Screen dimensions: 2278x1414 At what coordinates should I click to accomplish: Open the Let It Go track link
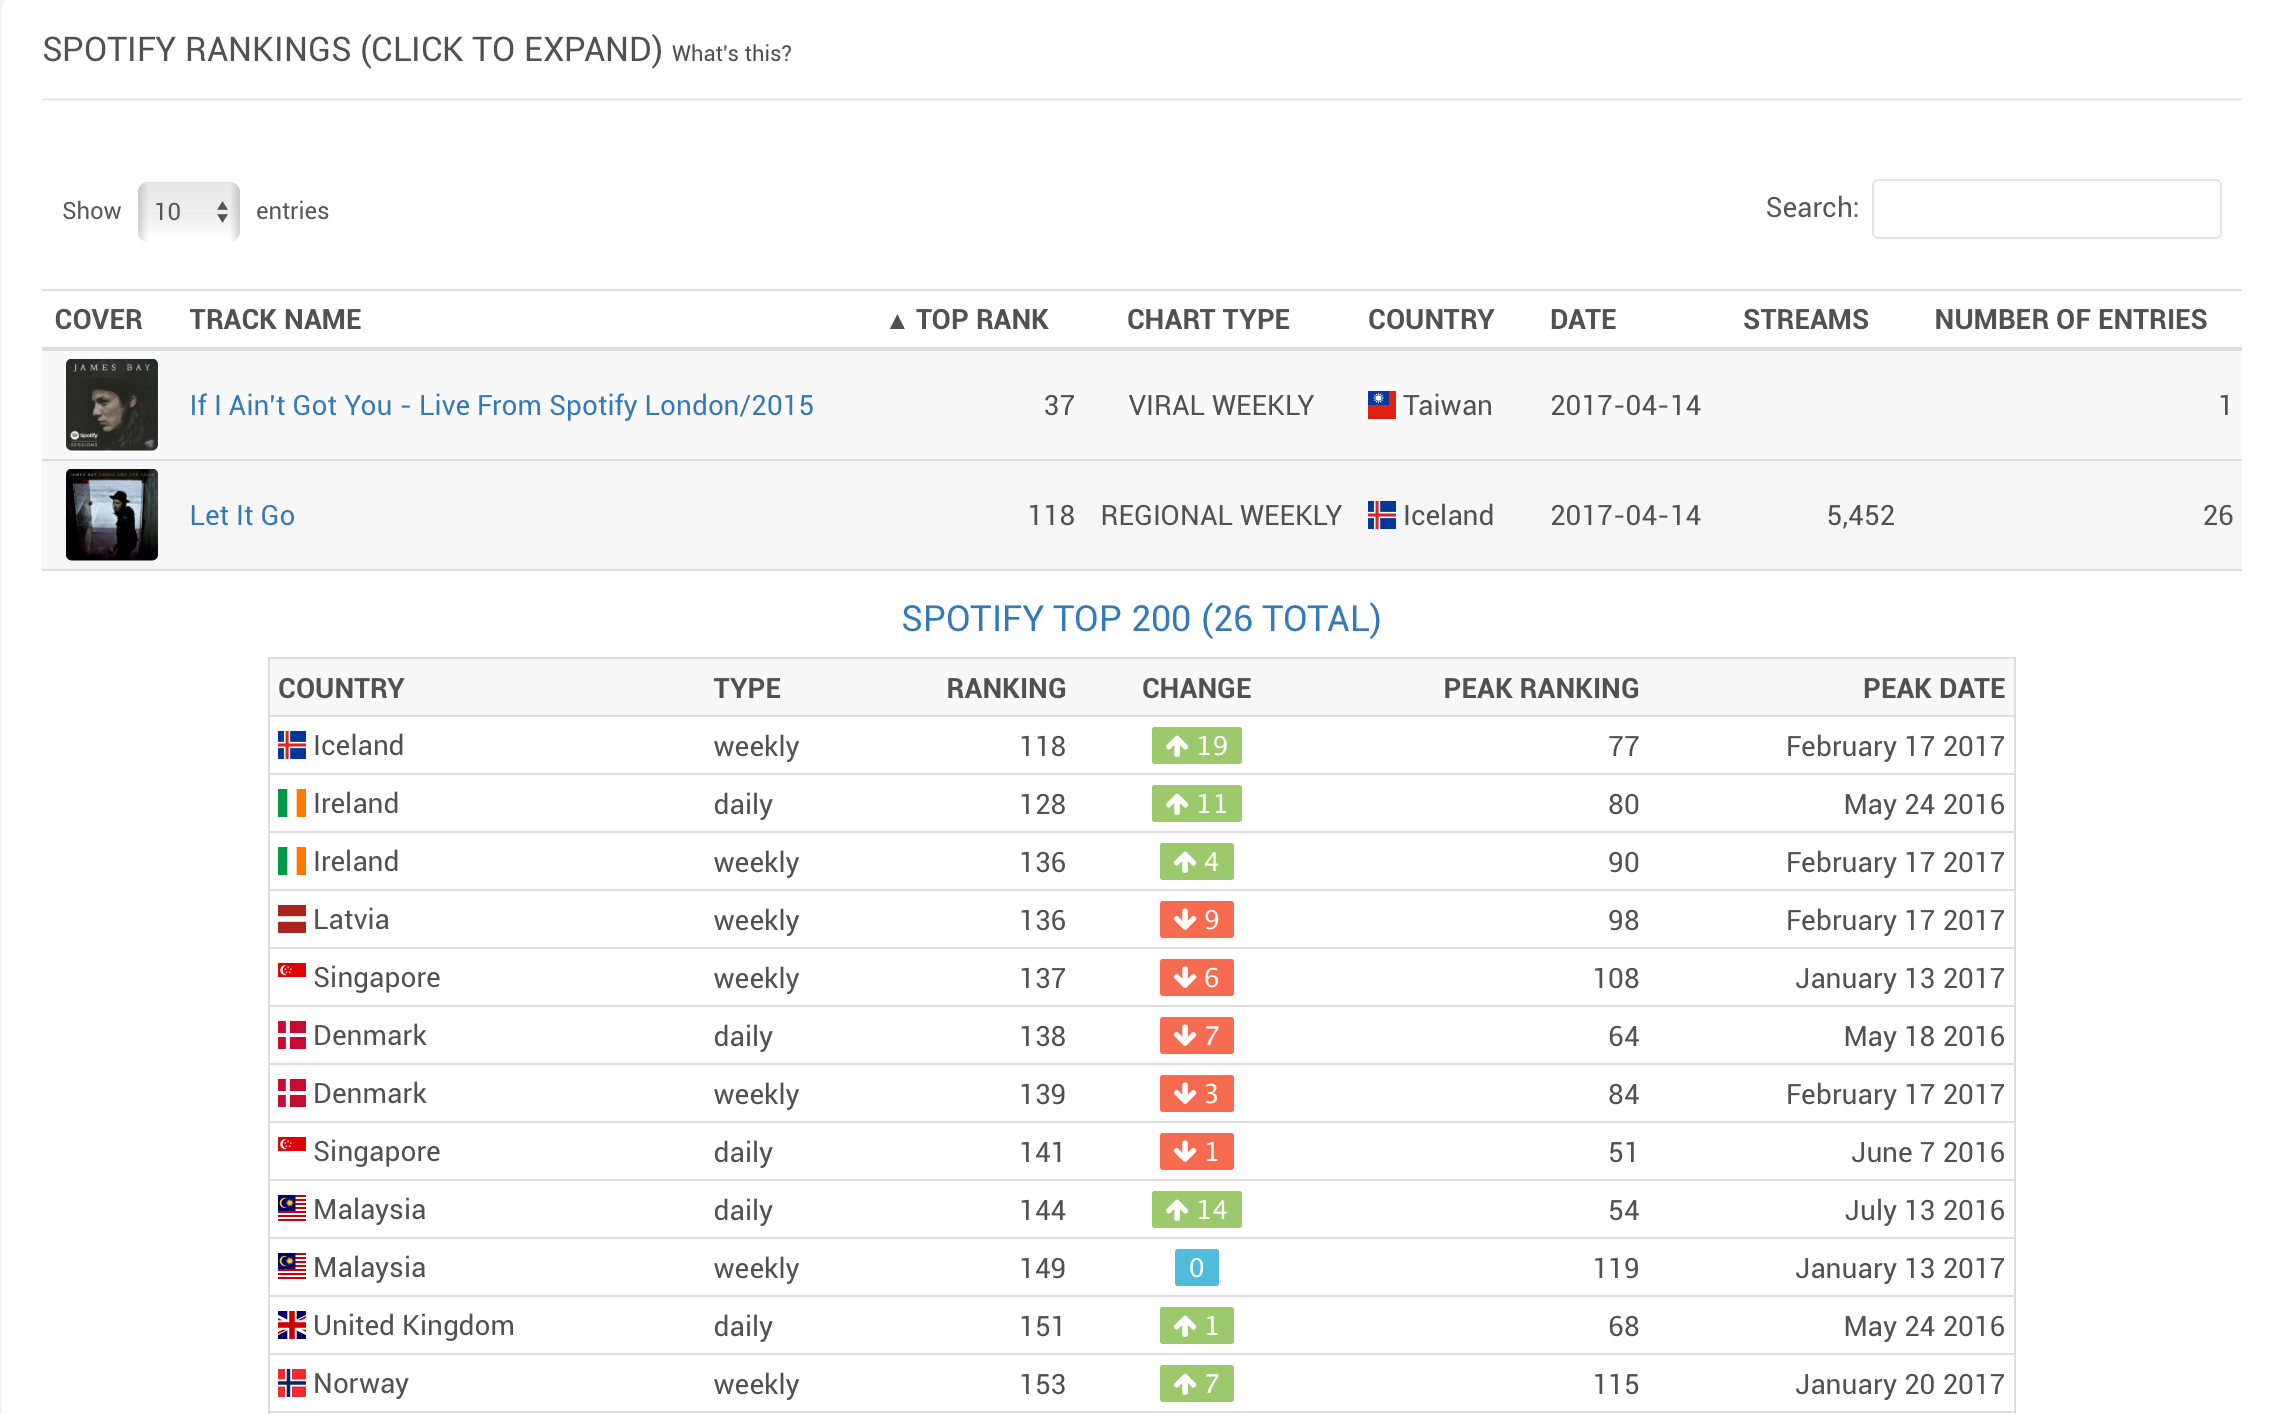click(242, 515)
